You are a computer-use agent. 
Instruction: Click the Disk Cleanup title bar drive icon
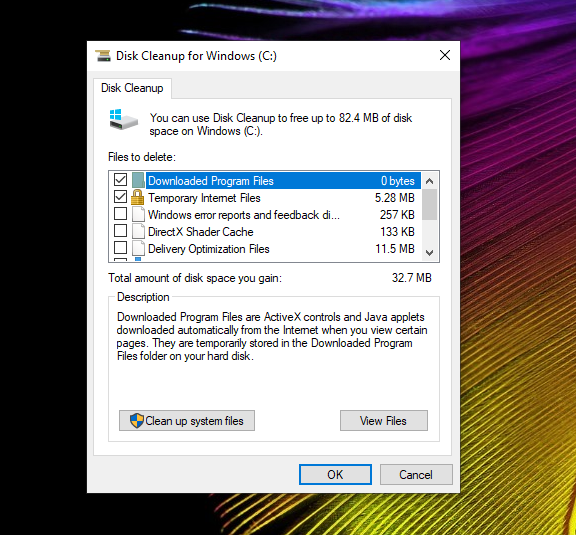[103, 56]
